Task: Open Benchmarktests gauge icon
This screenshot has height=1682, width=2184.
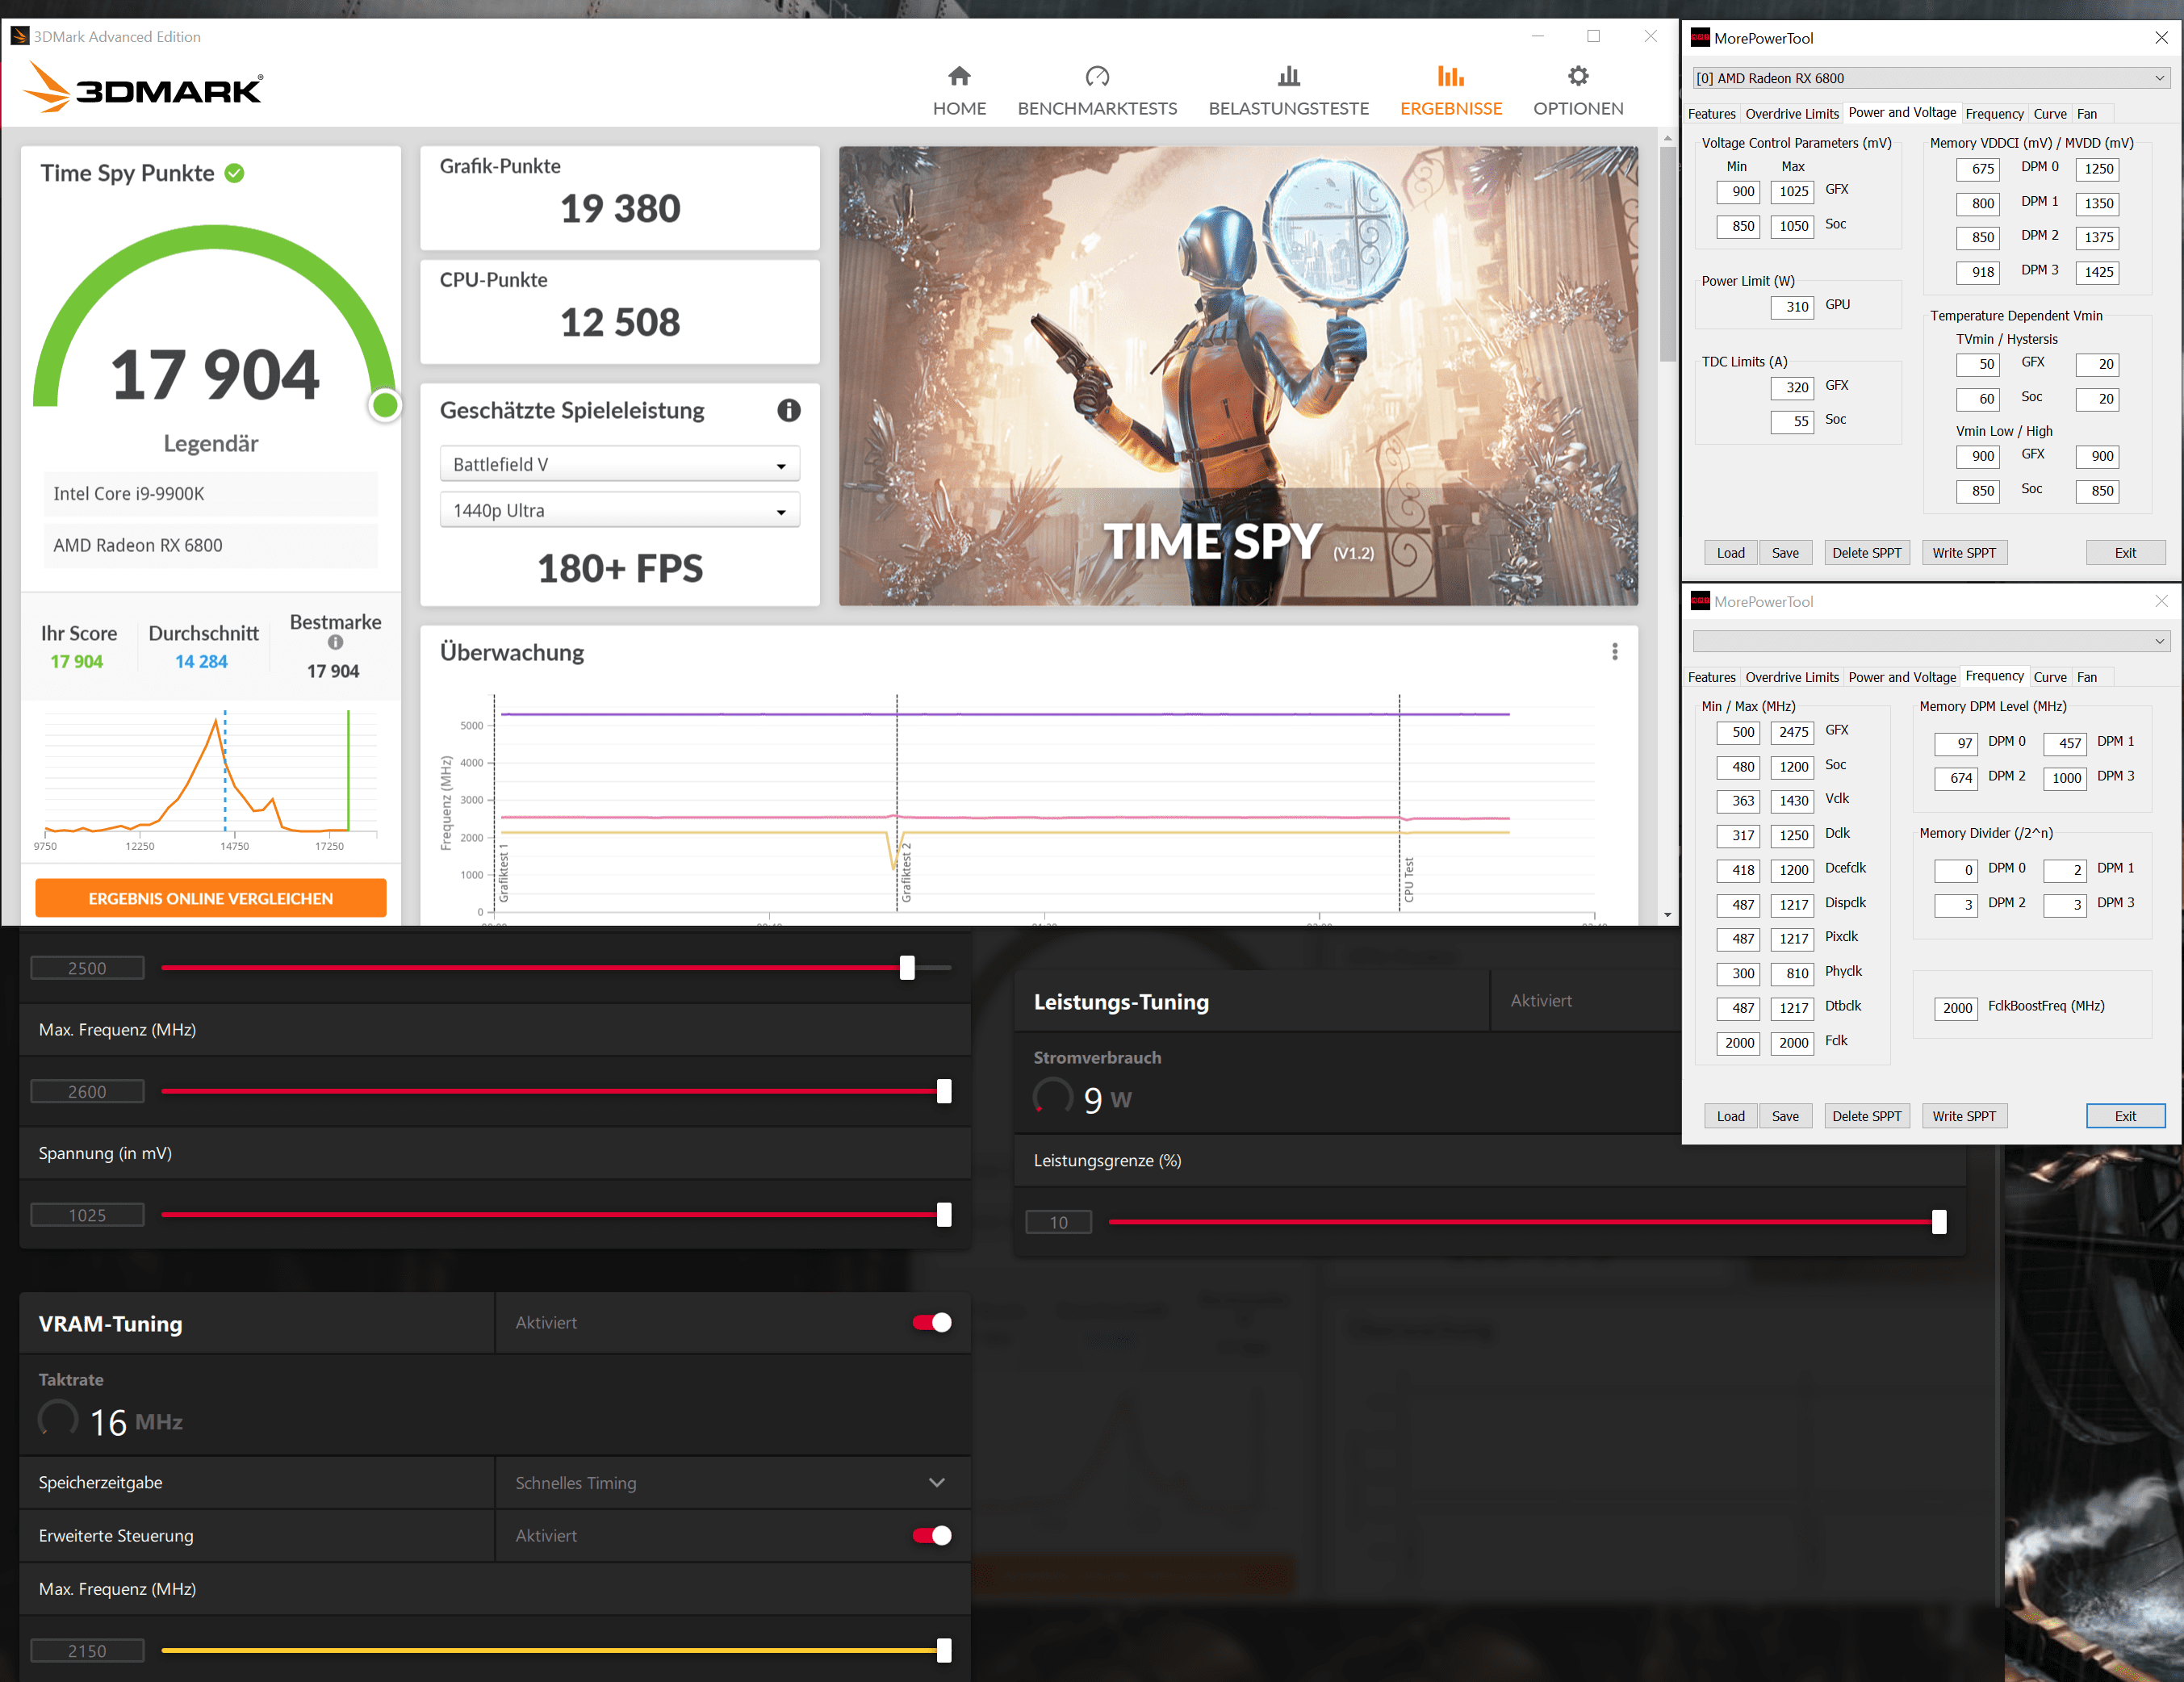Action: click(x=1097, y=76)
